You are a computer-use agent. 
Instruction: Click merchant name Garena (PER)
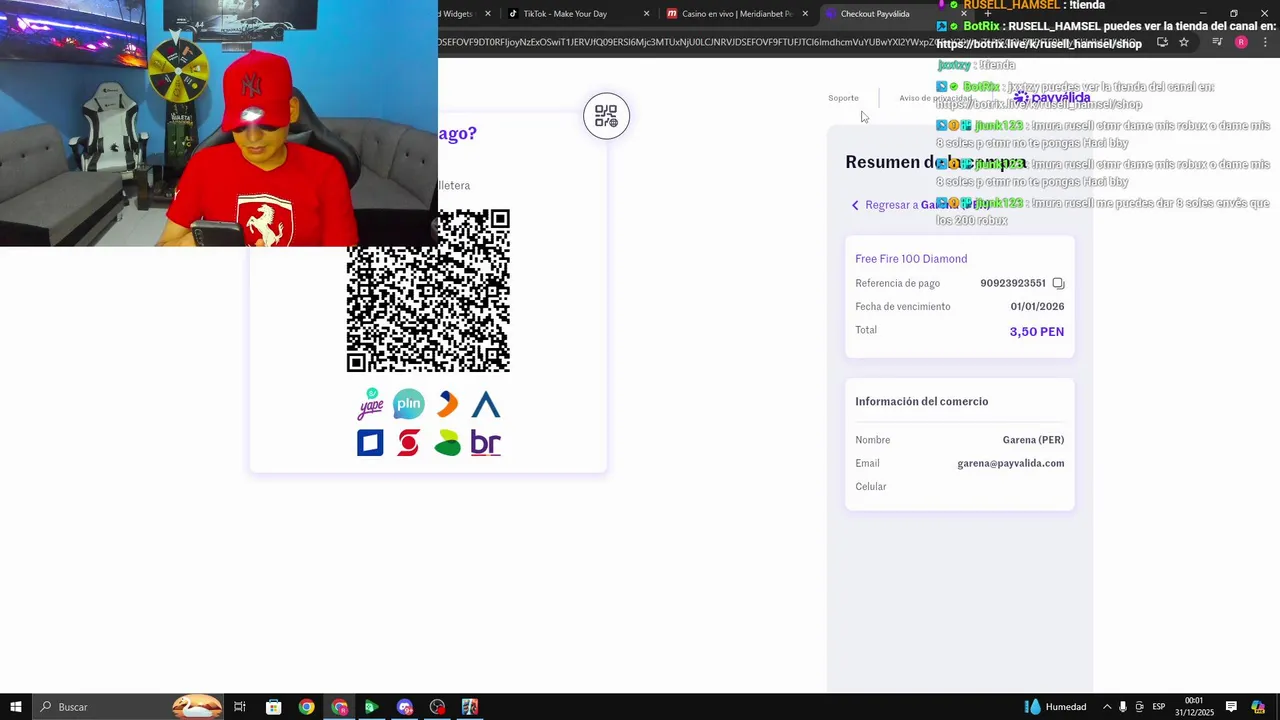coord(1033,440)
